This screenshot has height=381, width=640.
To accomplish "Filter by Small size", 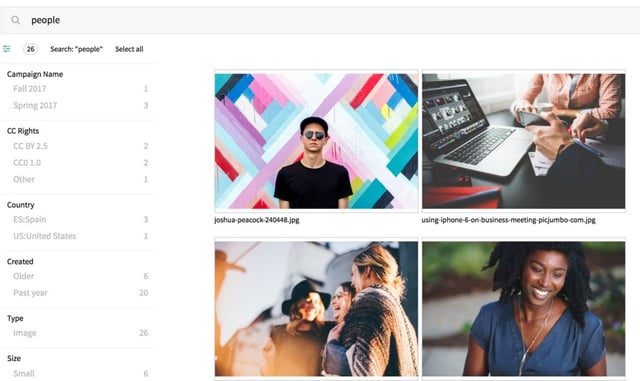I will tap(78, 373).
